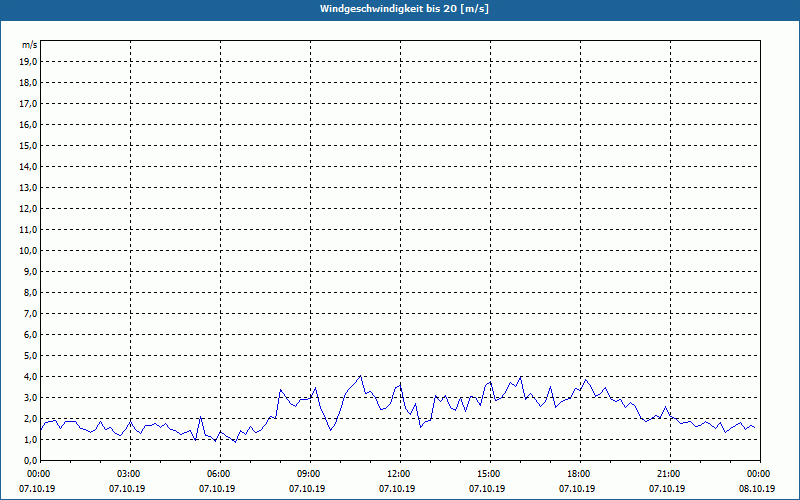This screenshot has height=500, width=800.
Task: Select the "08.10.19" date label
Action: pos(757,489)
